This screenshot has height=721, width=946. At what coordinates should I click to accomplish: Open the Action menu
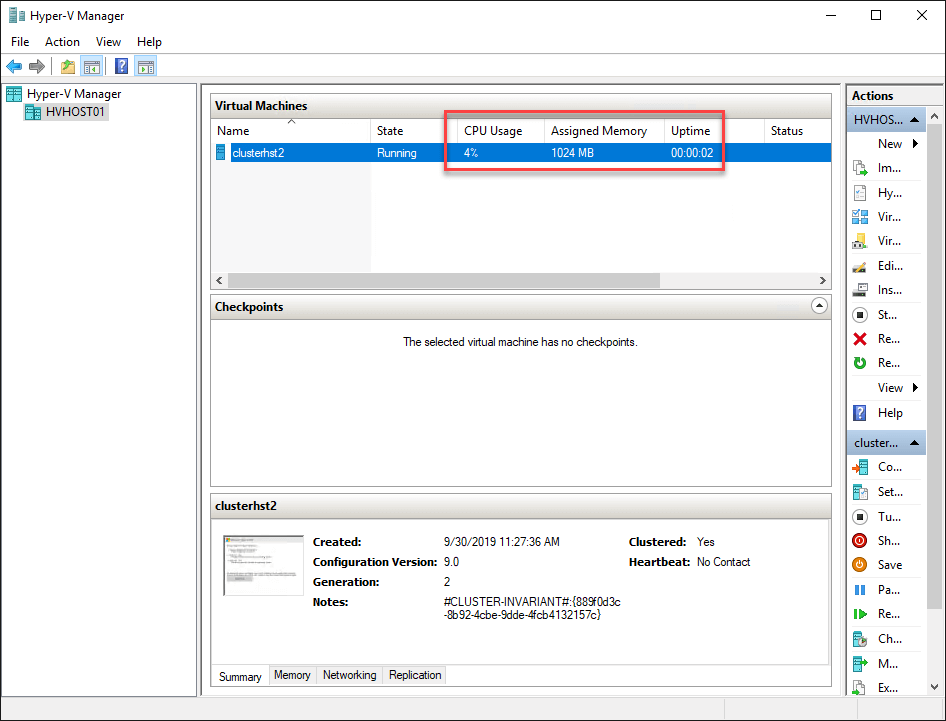click(x=62, y=42)
